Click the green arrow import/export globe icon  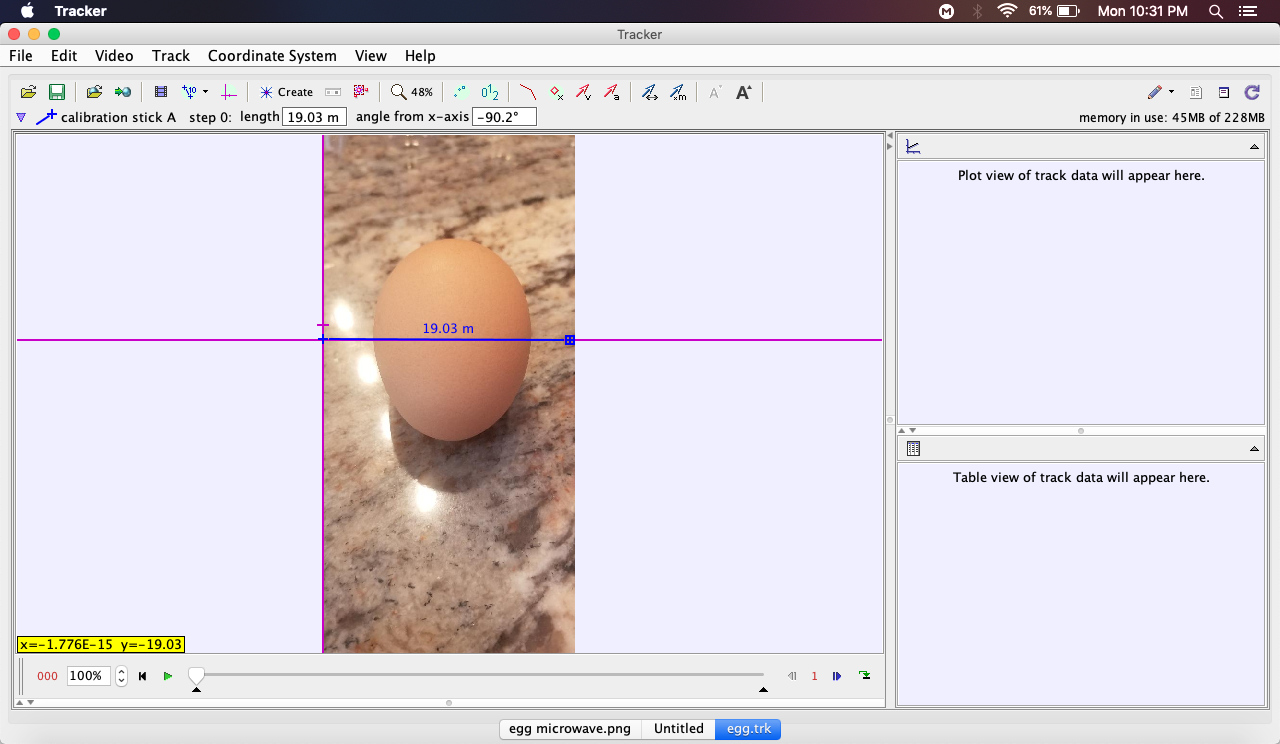[x=123, y=92]
